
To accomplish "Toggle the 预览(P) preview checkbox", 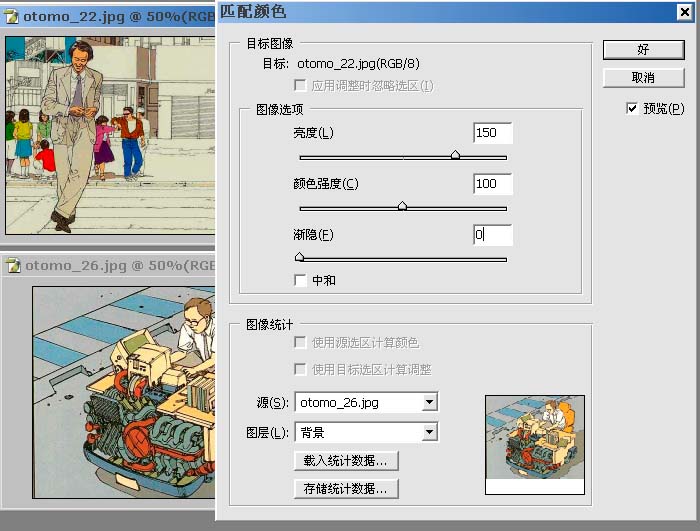I will (x=632, y=109).
